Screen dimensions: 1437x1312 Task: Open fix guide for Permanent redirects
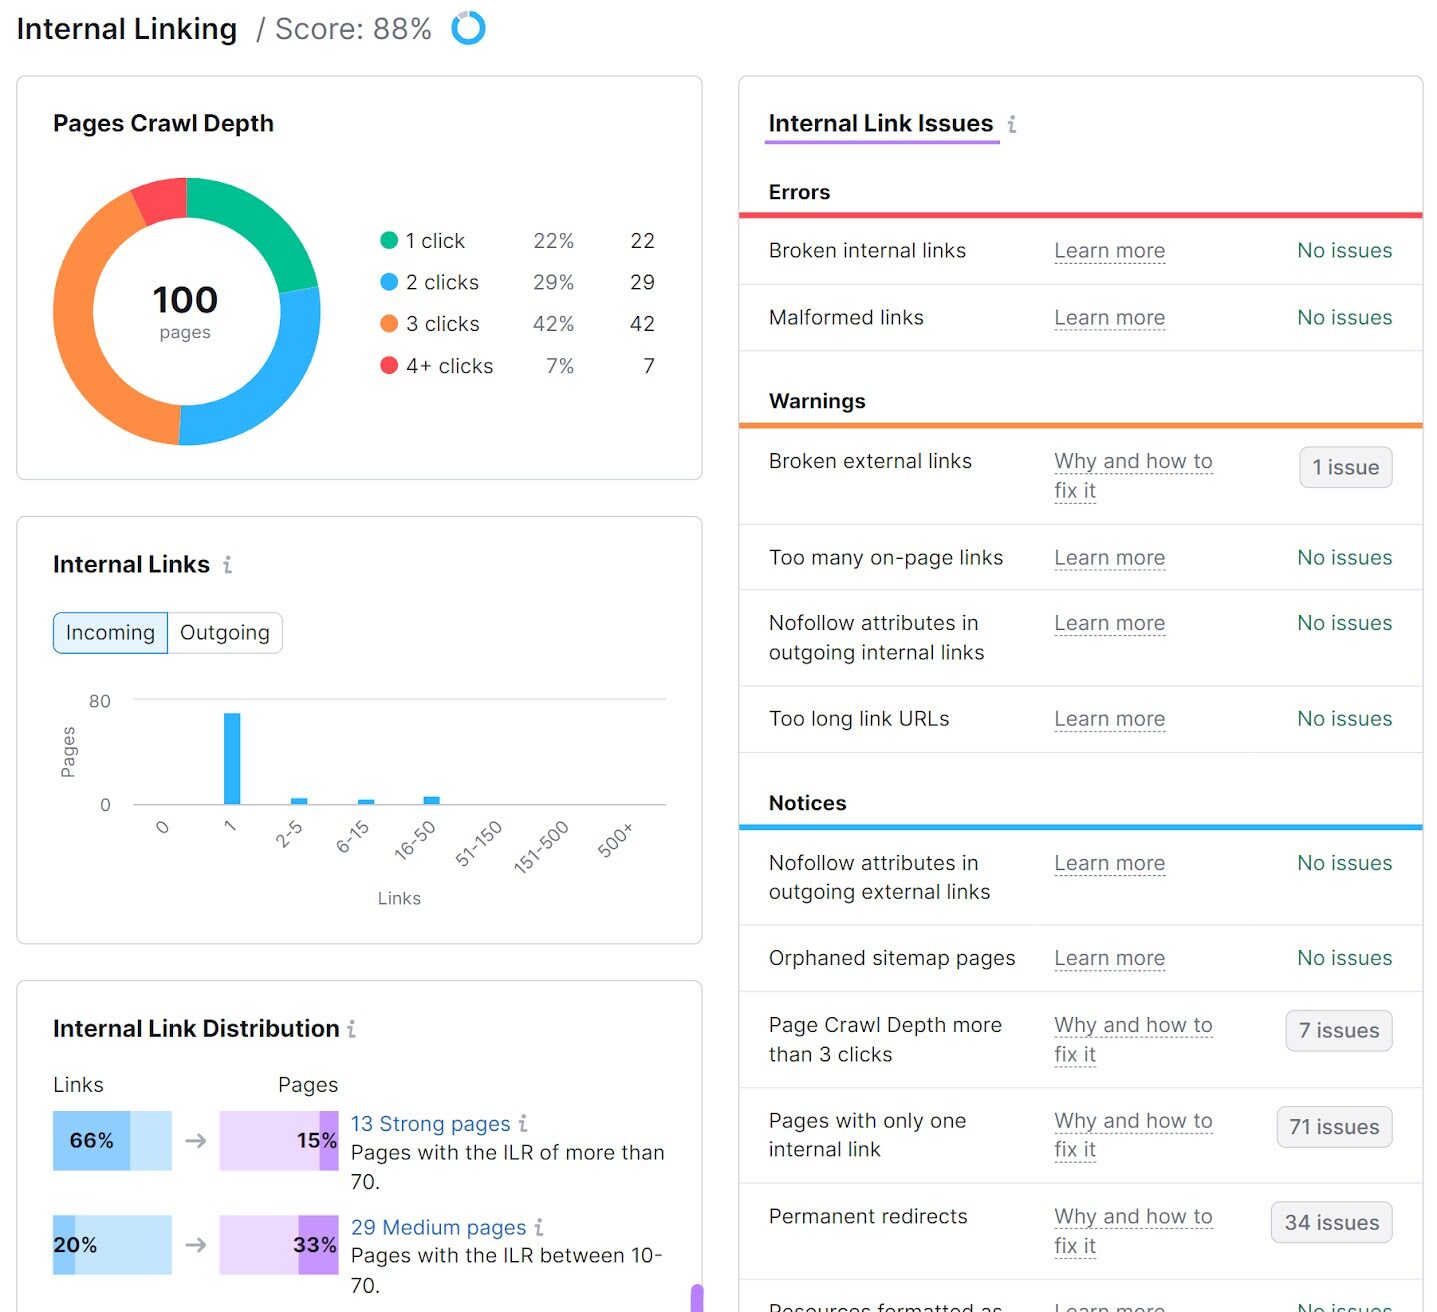tap(1133, 1231)
